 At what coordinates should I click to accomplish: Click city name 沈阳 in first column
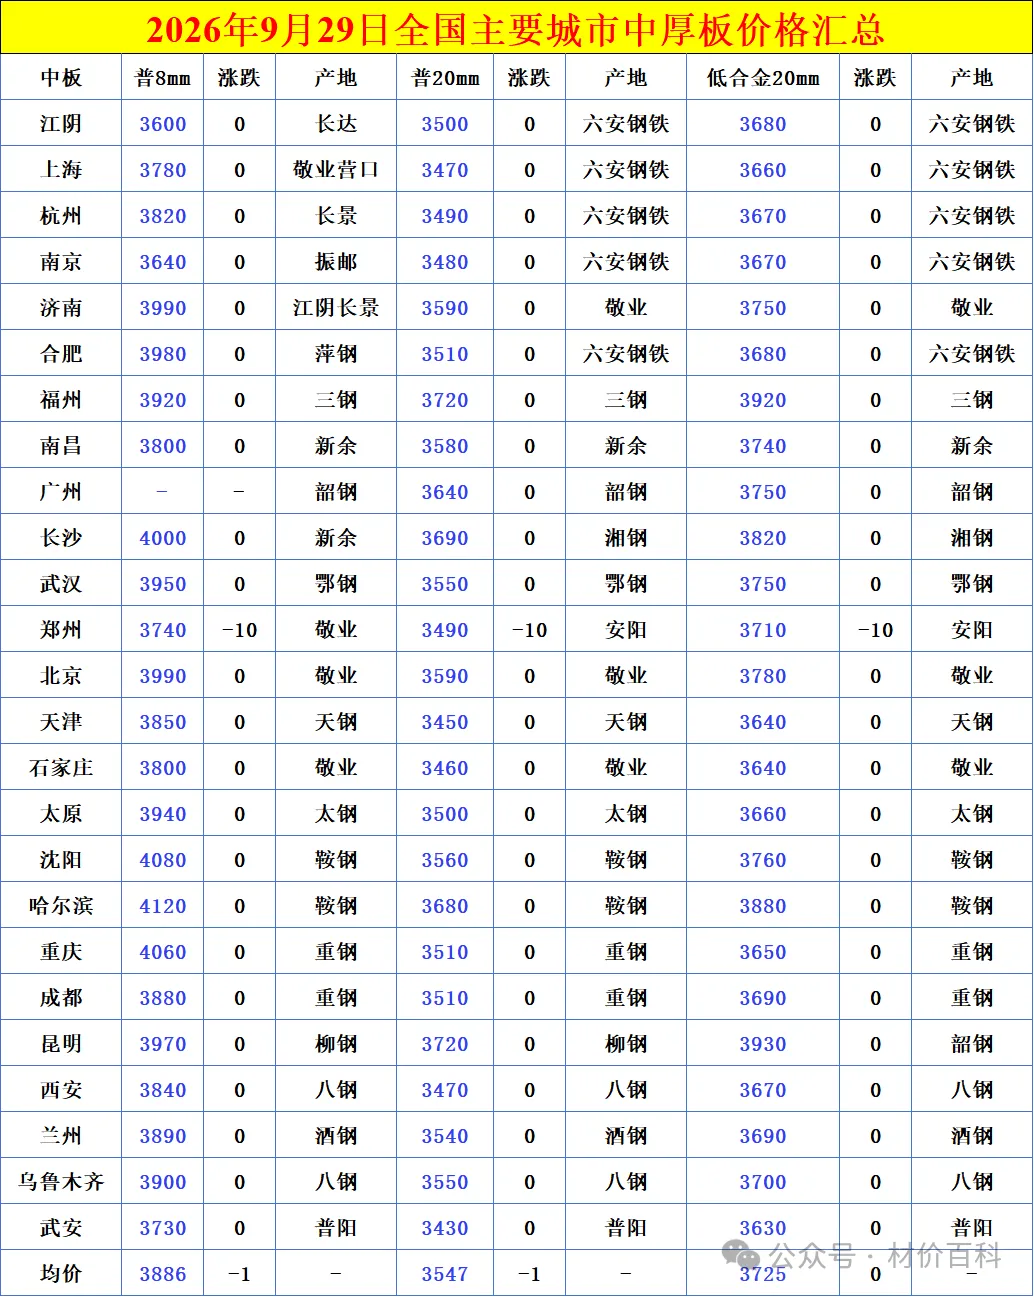61,860
